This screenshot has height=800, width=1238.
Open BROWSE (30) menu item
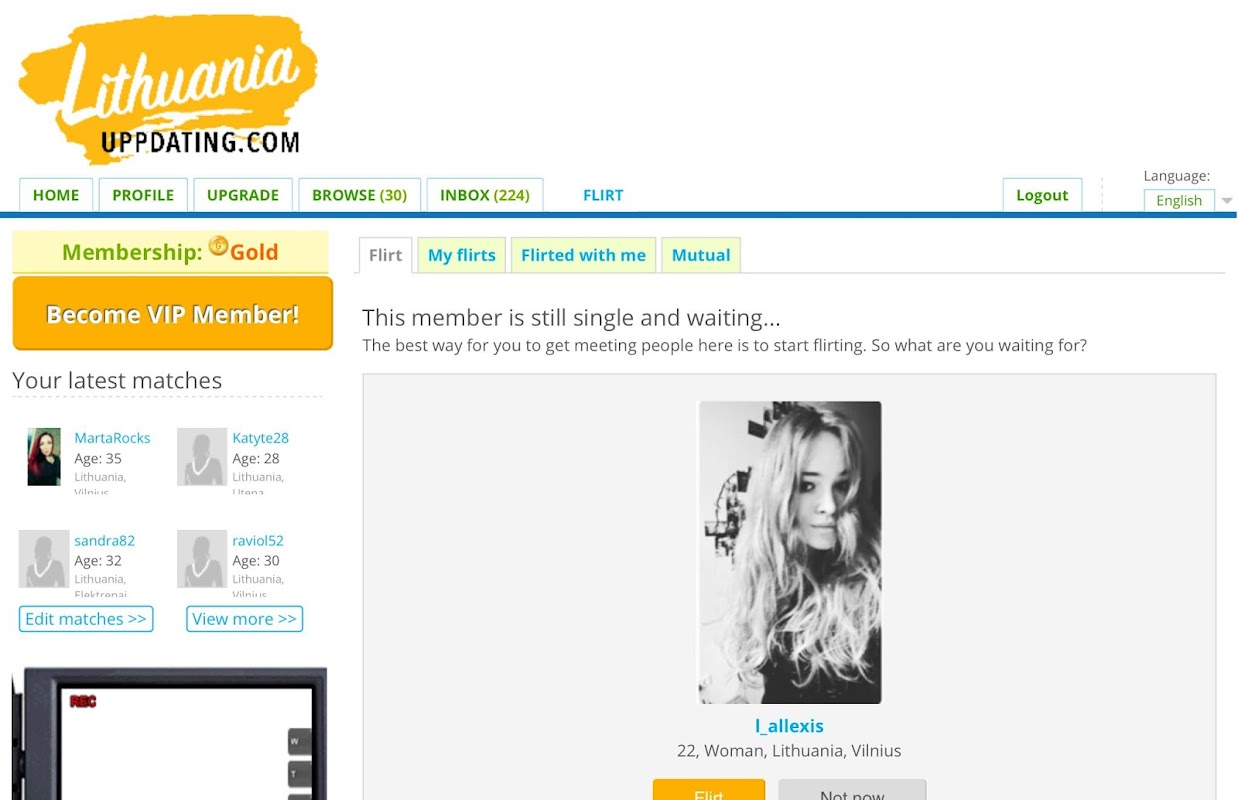tap(359, 195)
